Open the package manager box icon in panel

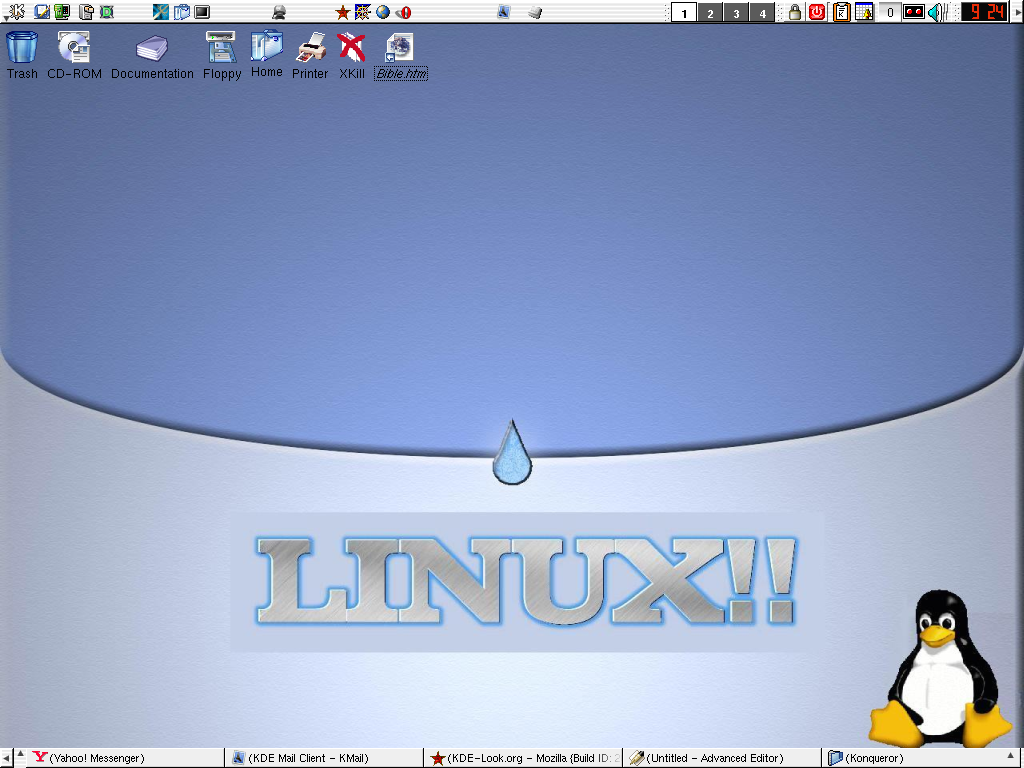click(x=86, y=11)
